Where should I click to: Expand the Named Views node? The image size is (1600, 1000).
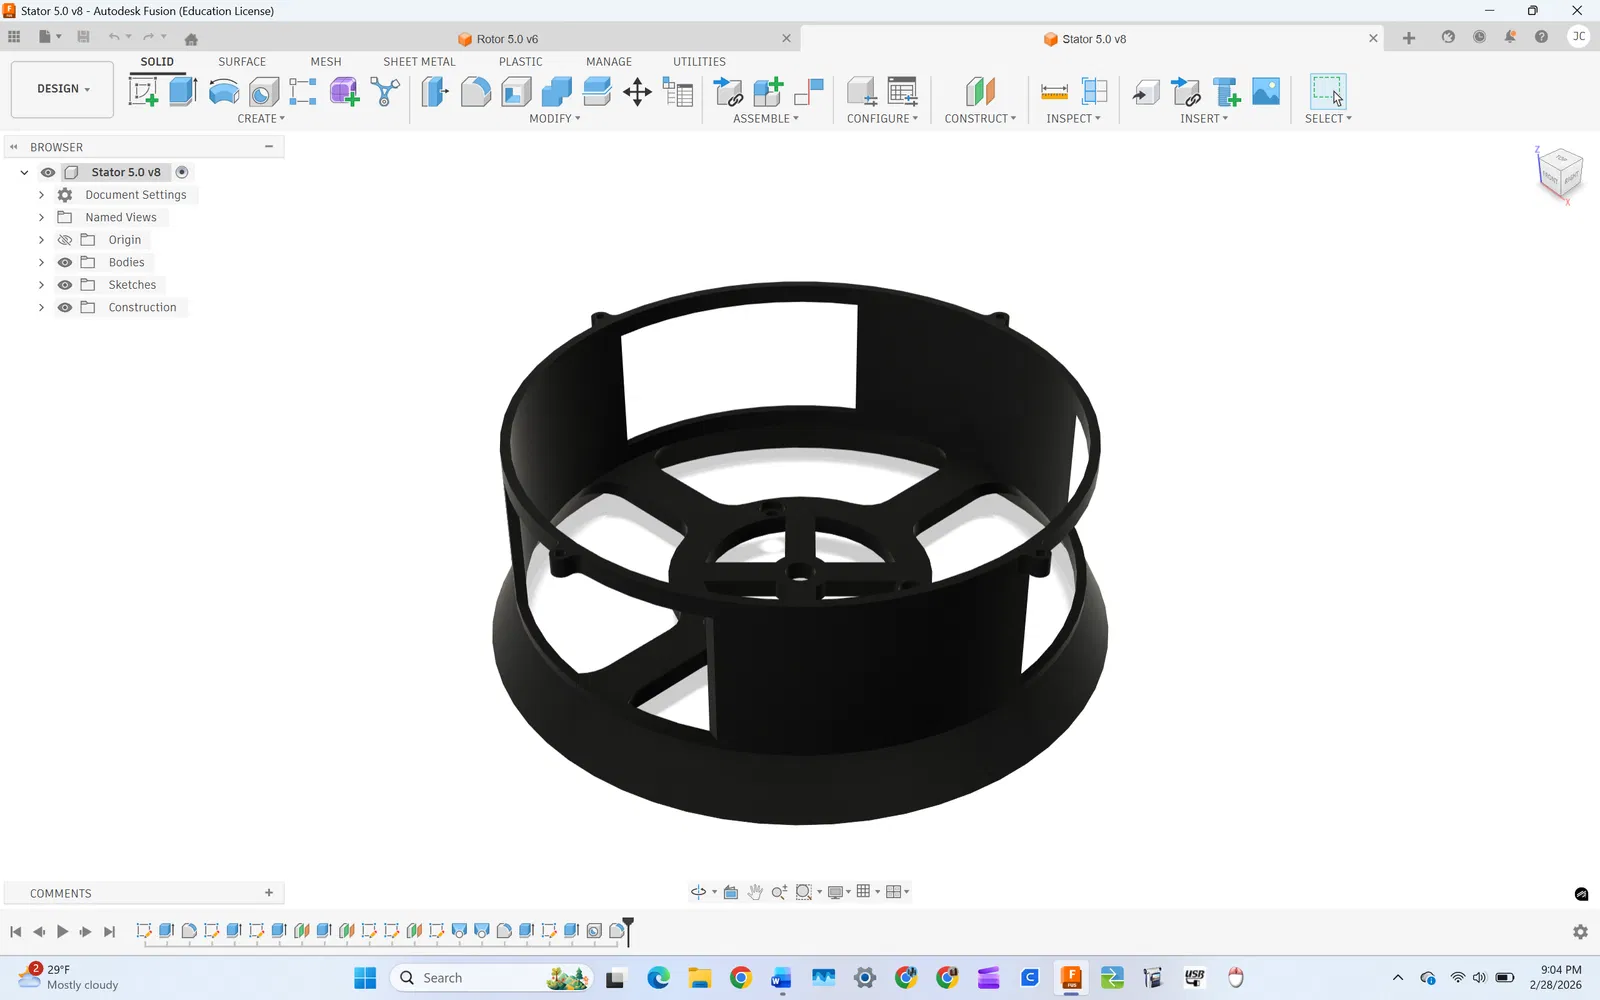click(x=41, y=217)
